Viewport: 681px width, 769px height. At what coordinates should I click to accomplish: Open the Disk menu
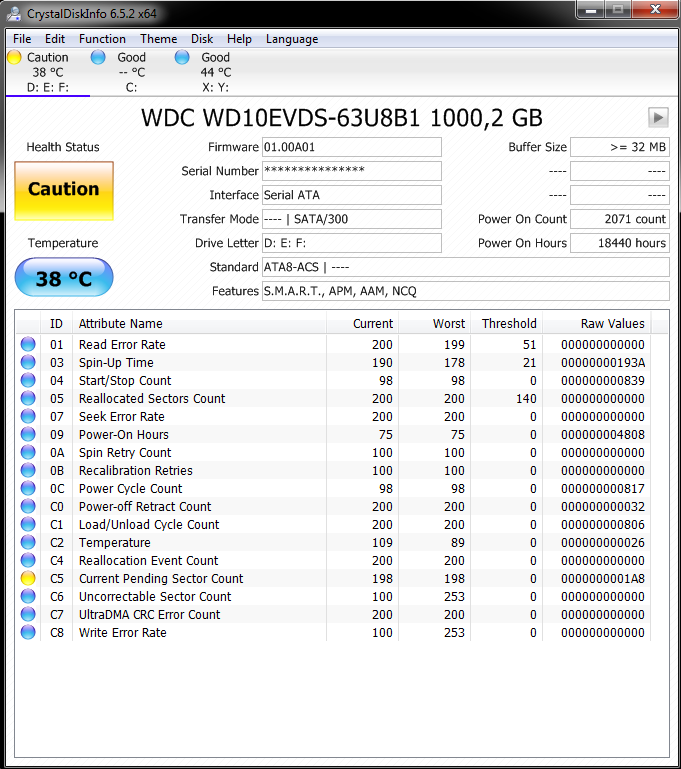(x=202, y=39)
